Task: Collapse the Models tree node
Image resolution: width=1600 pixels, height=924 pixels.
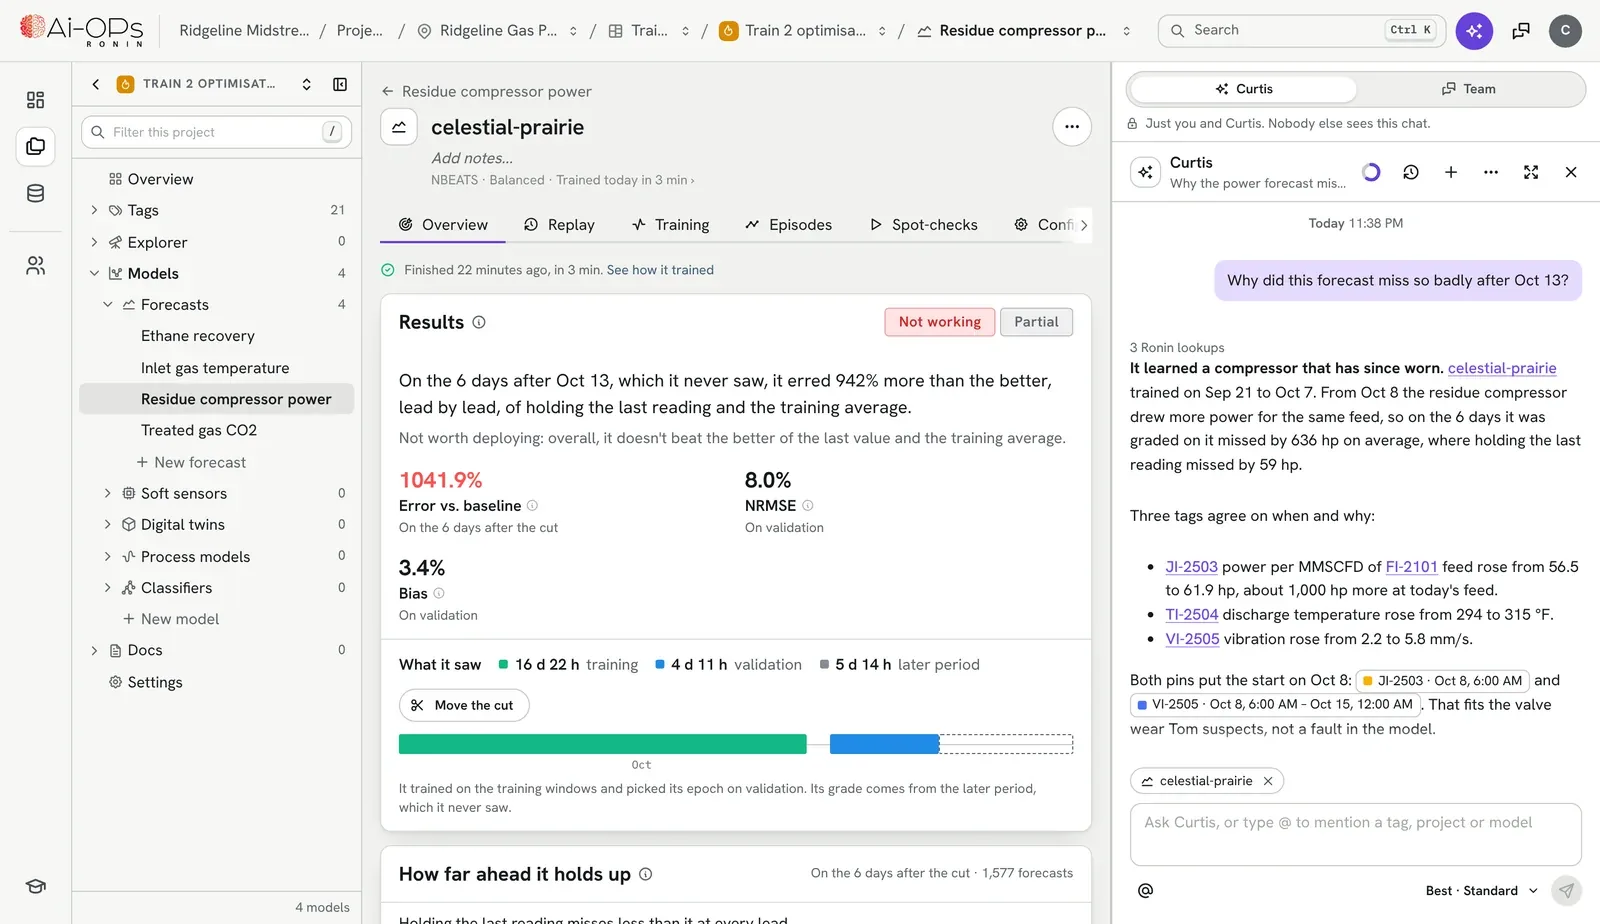Action: click(x=94, y=273)
